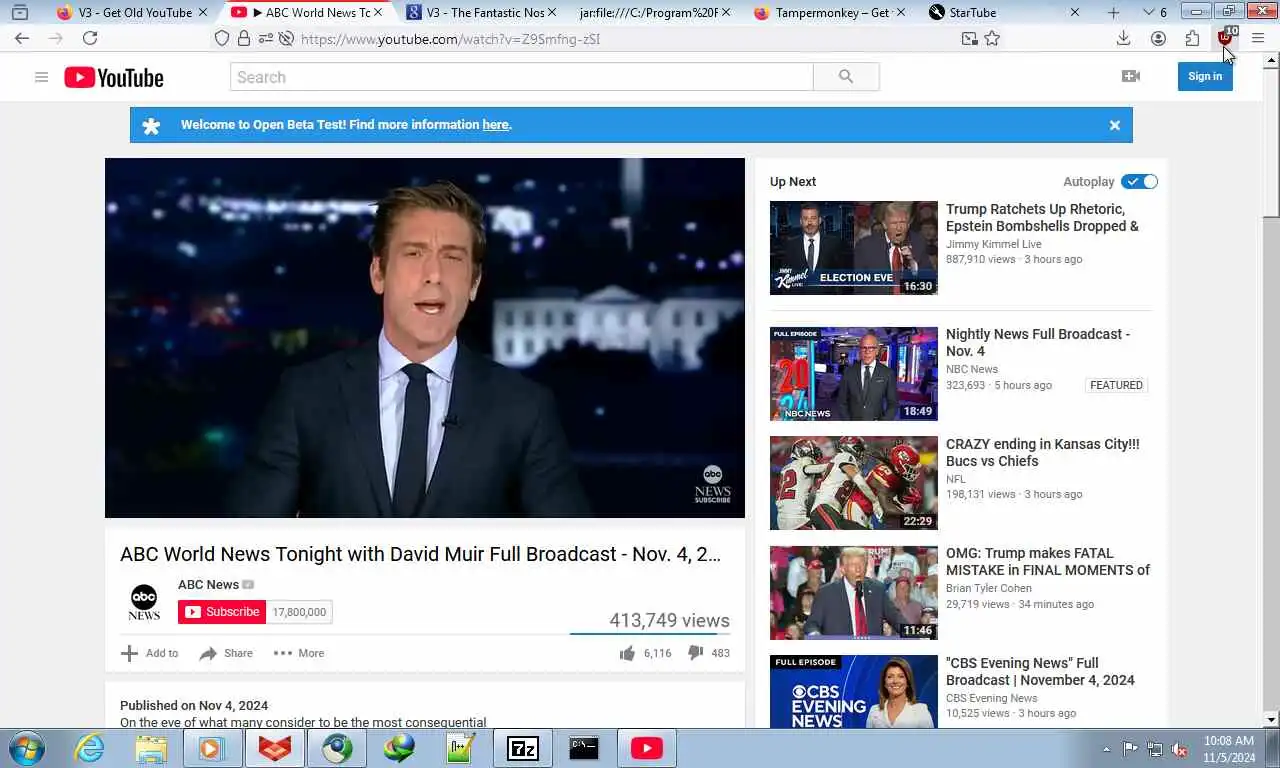Screen dimensions: 1280x768
Task: Click the FEATURED badge
Action: pyautogui.click(x=1116, y=385)
